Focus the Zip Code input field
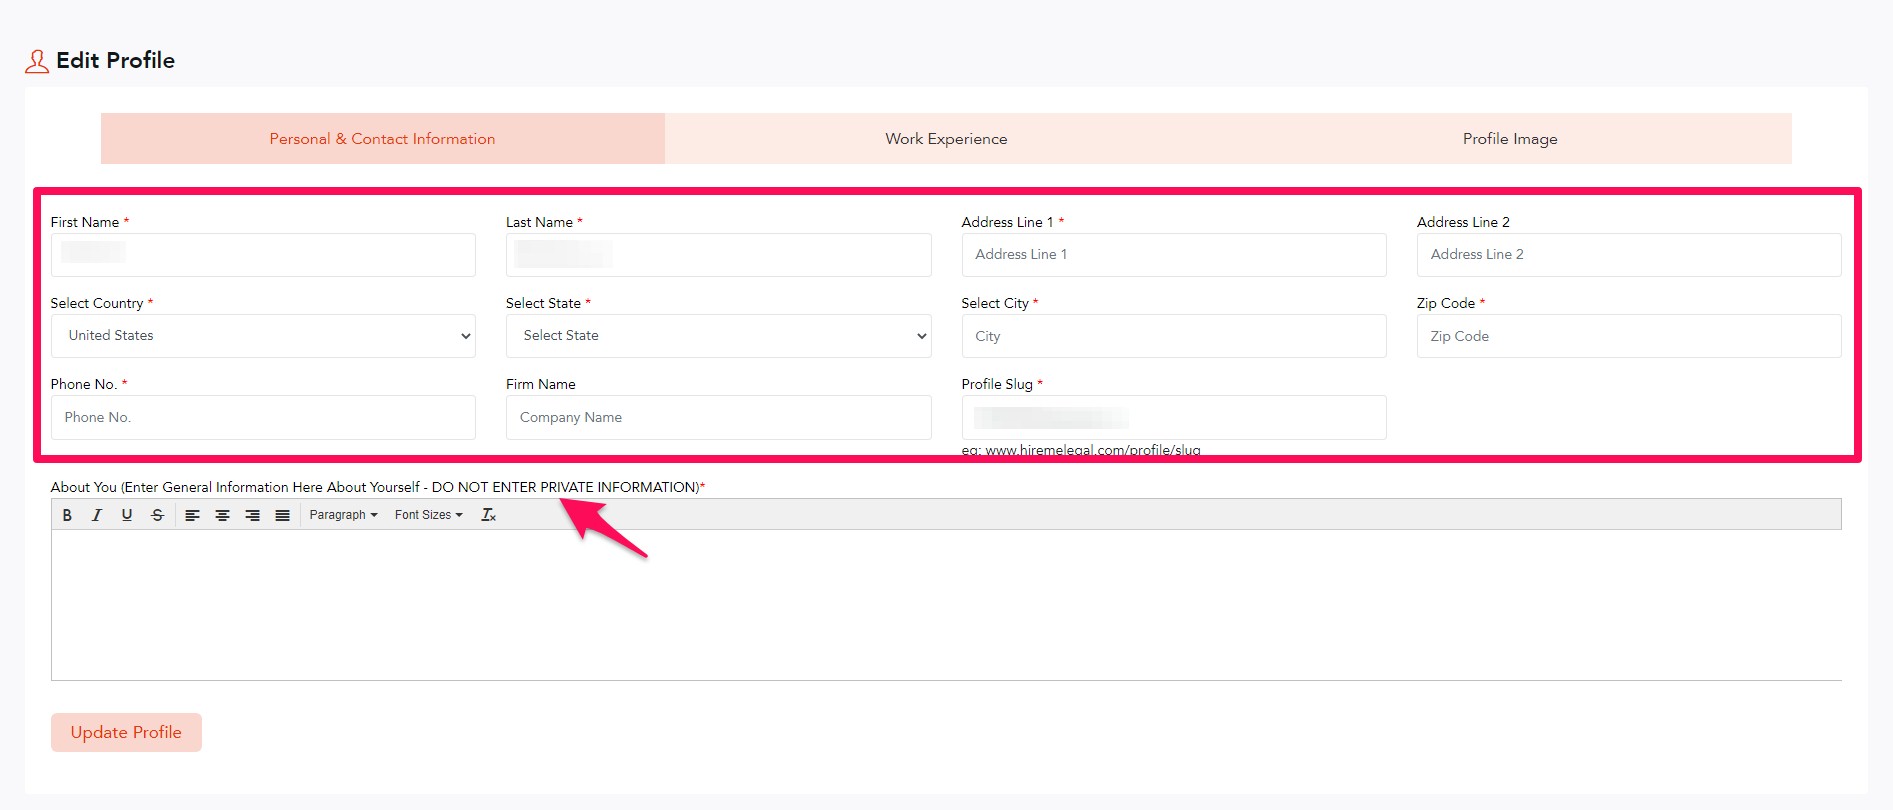The width and height of the screenshot is (1893, 810). coord(1628,336)
